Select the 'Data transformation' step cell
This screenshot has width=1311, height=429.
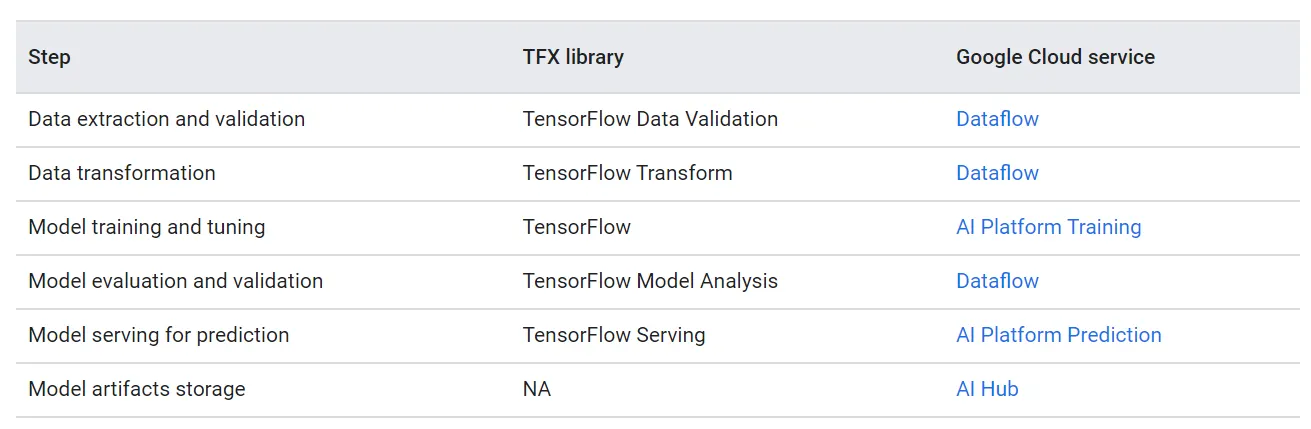tap(122, 173)
